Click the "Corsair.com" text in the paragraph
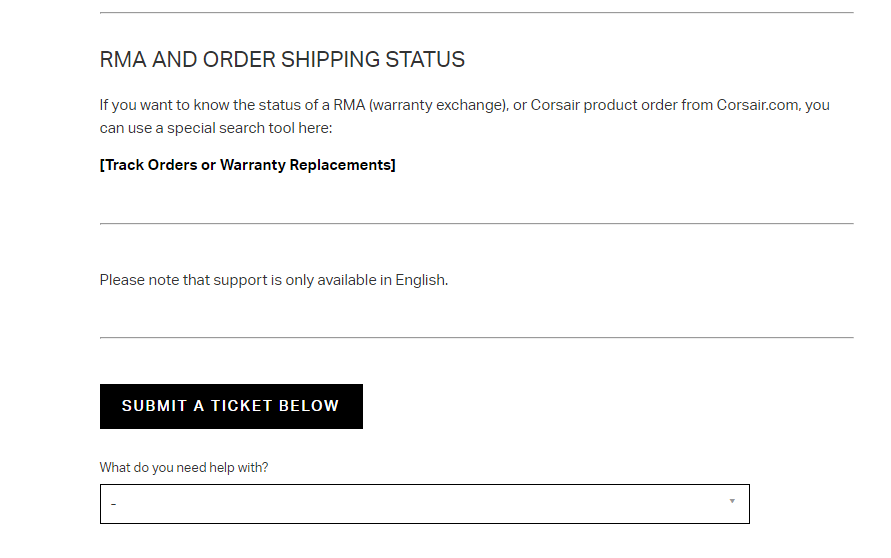The height and width of the screenshot is (558, 891). [758, 105]
